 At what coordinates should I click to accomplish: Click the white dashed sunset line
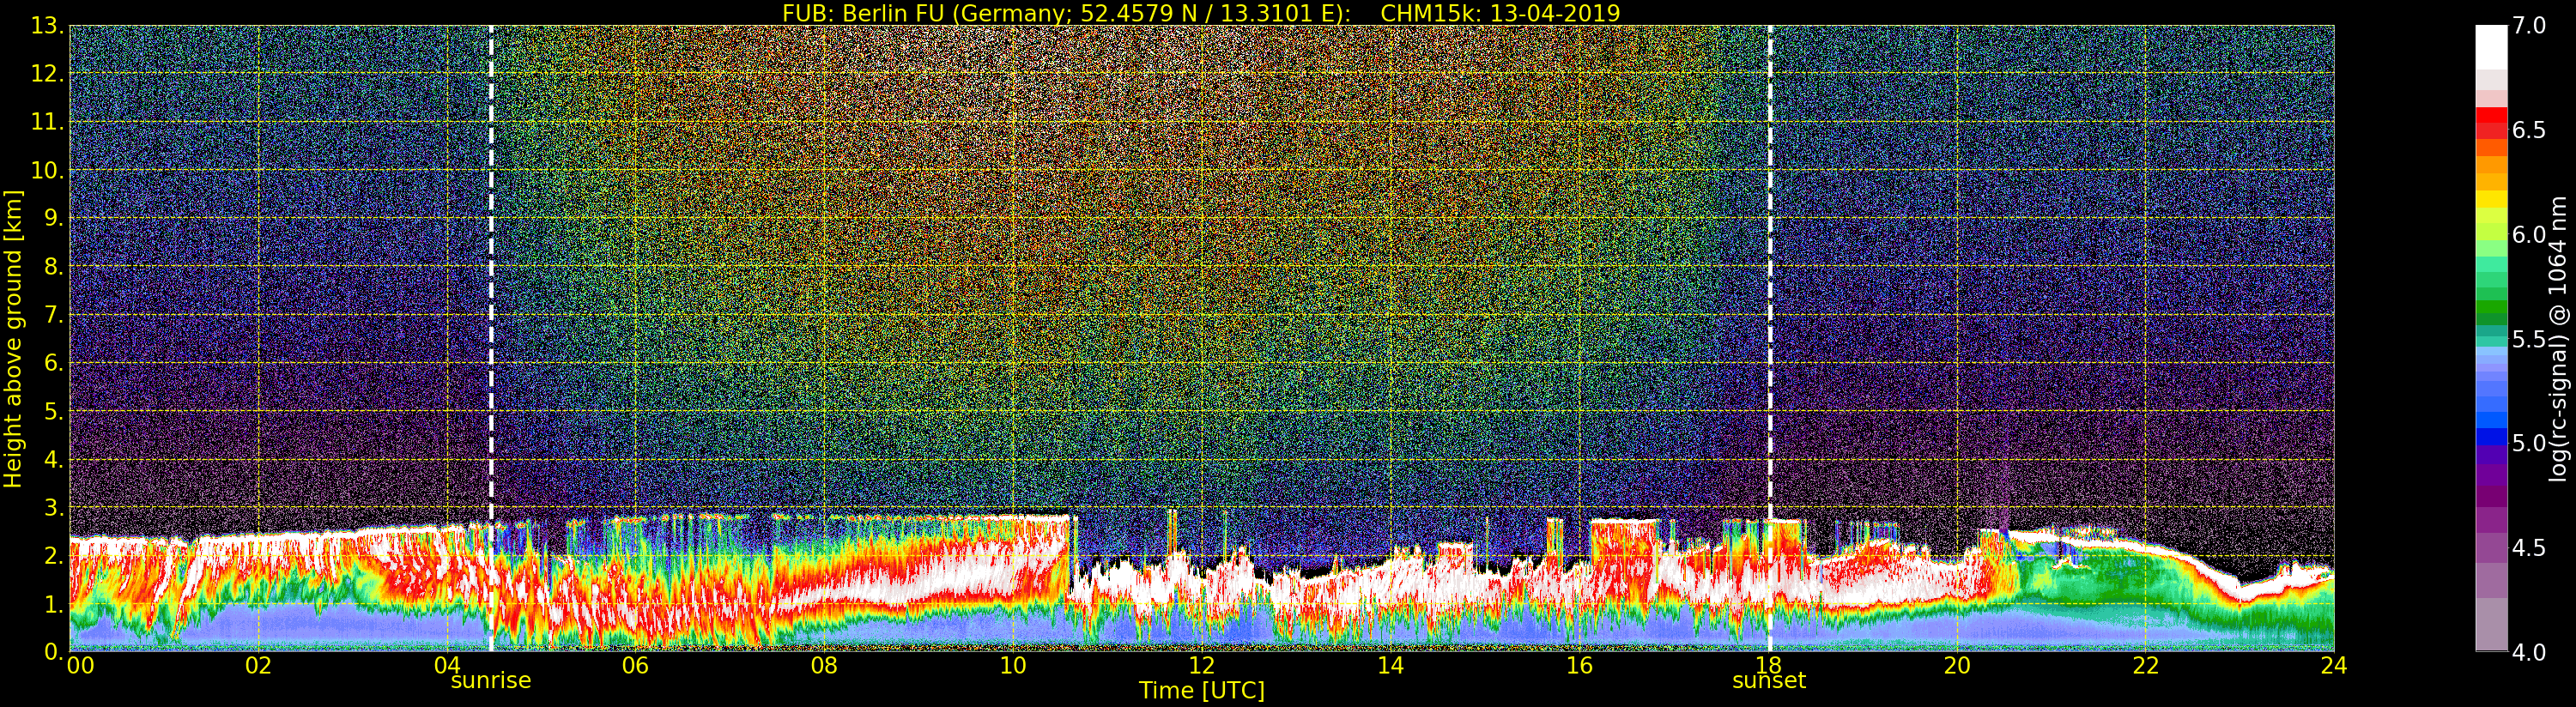(1770, 300)
